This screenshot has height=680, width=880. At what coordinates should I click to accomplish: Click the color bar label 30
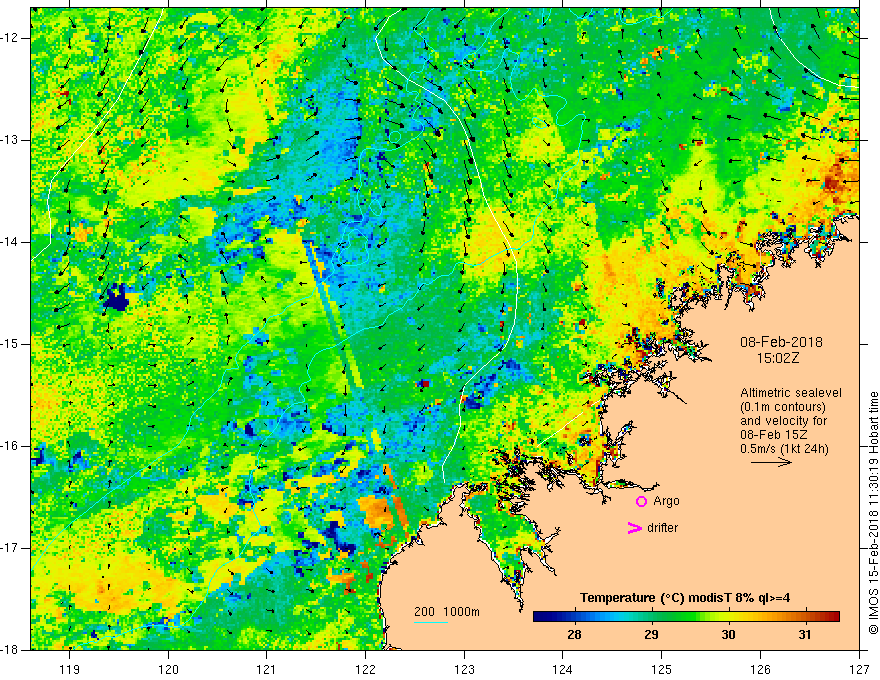(728, 635)
